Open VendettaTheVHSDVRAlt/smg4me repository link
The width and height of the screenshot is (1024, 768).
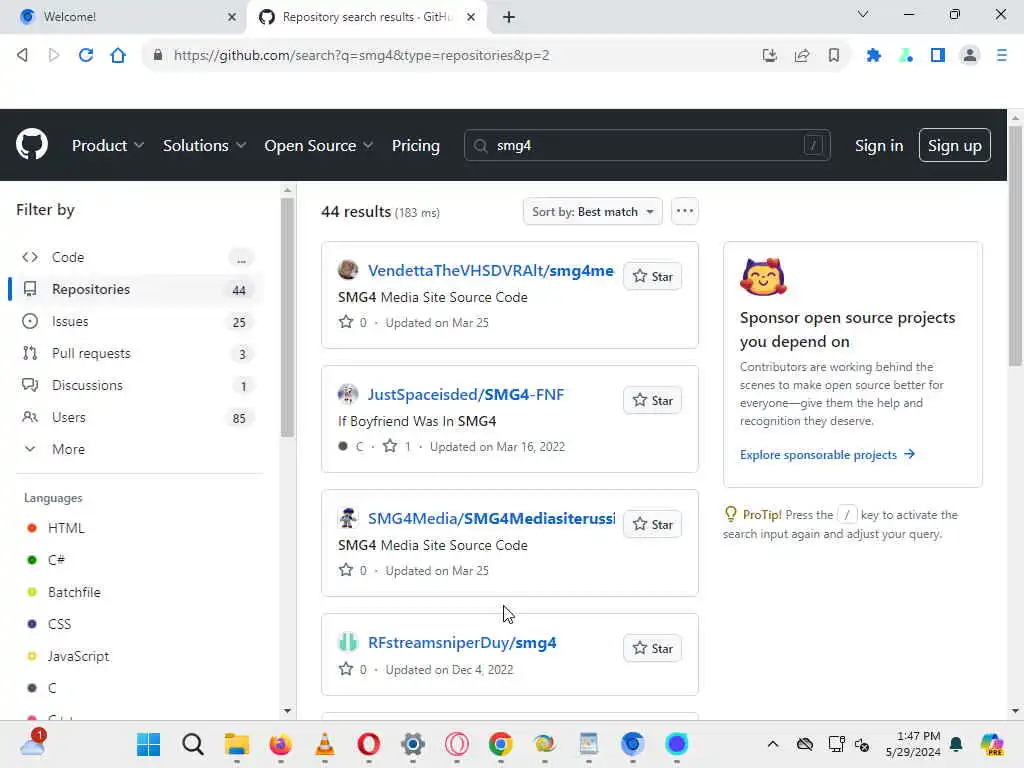(490, 270)
